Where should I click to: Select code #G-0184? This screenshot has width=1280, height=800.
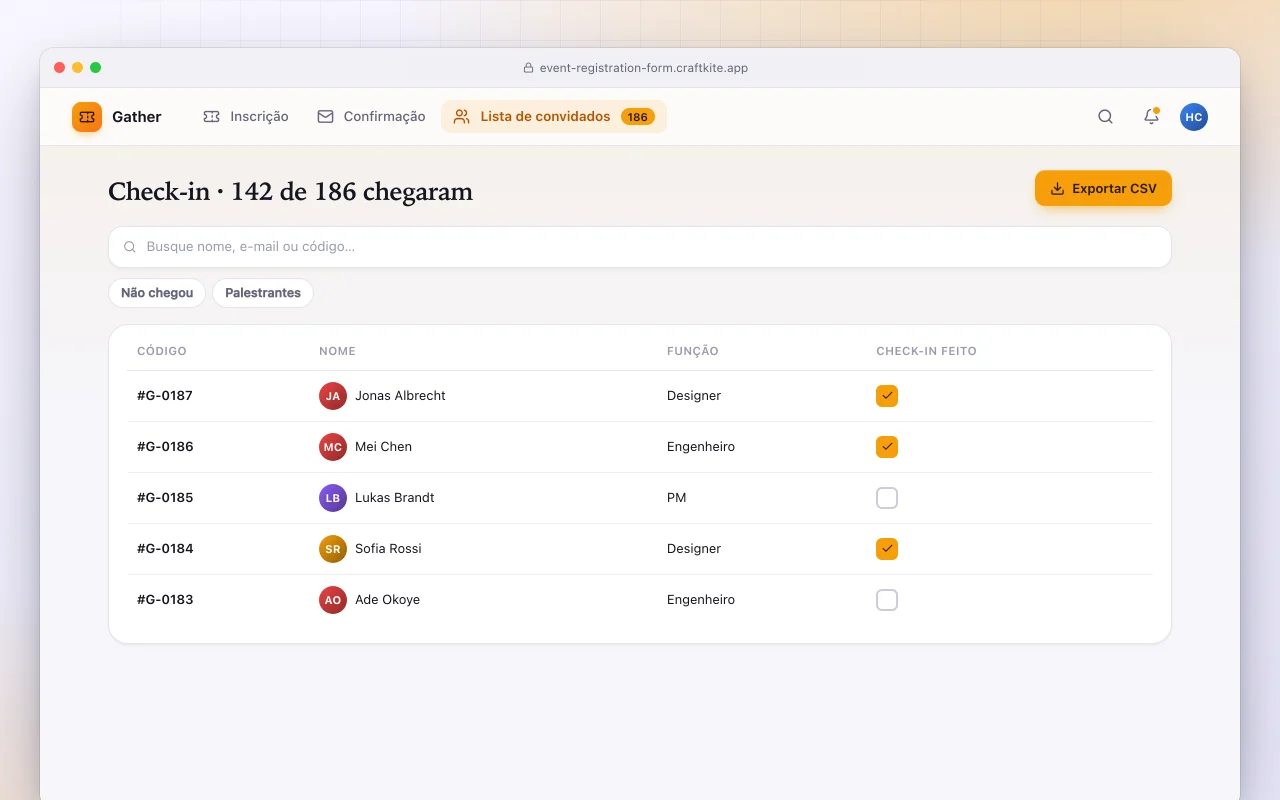(x=165, y=549)
